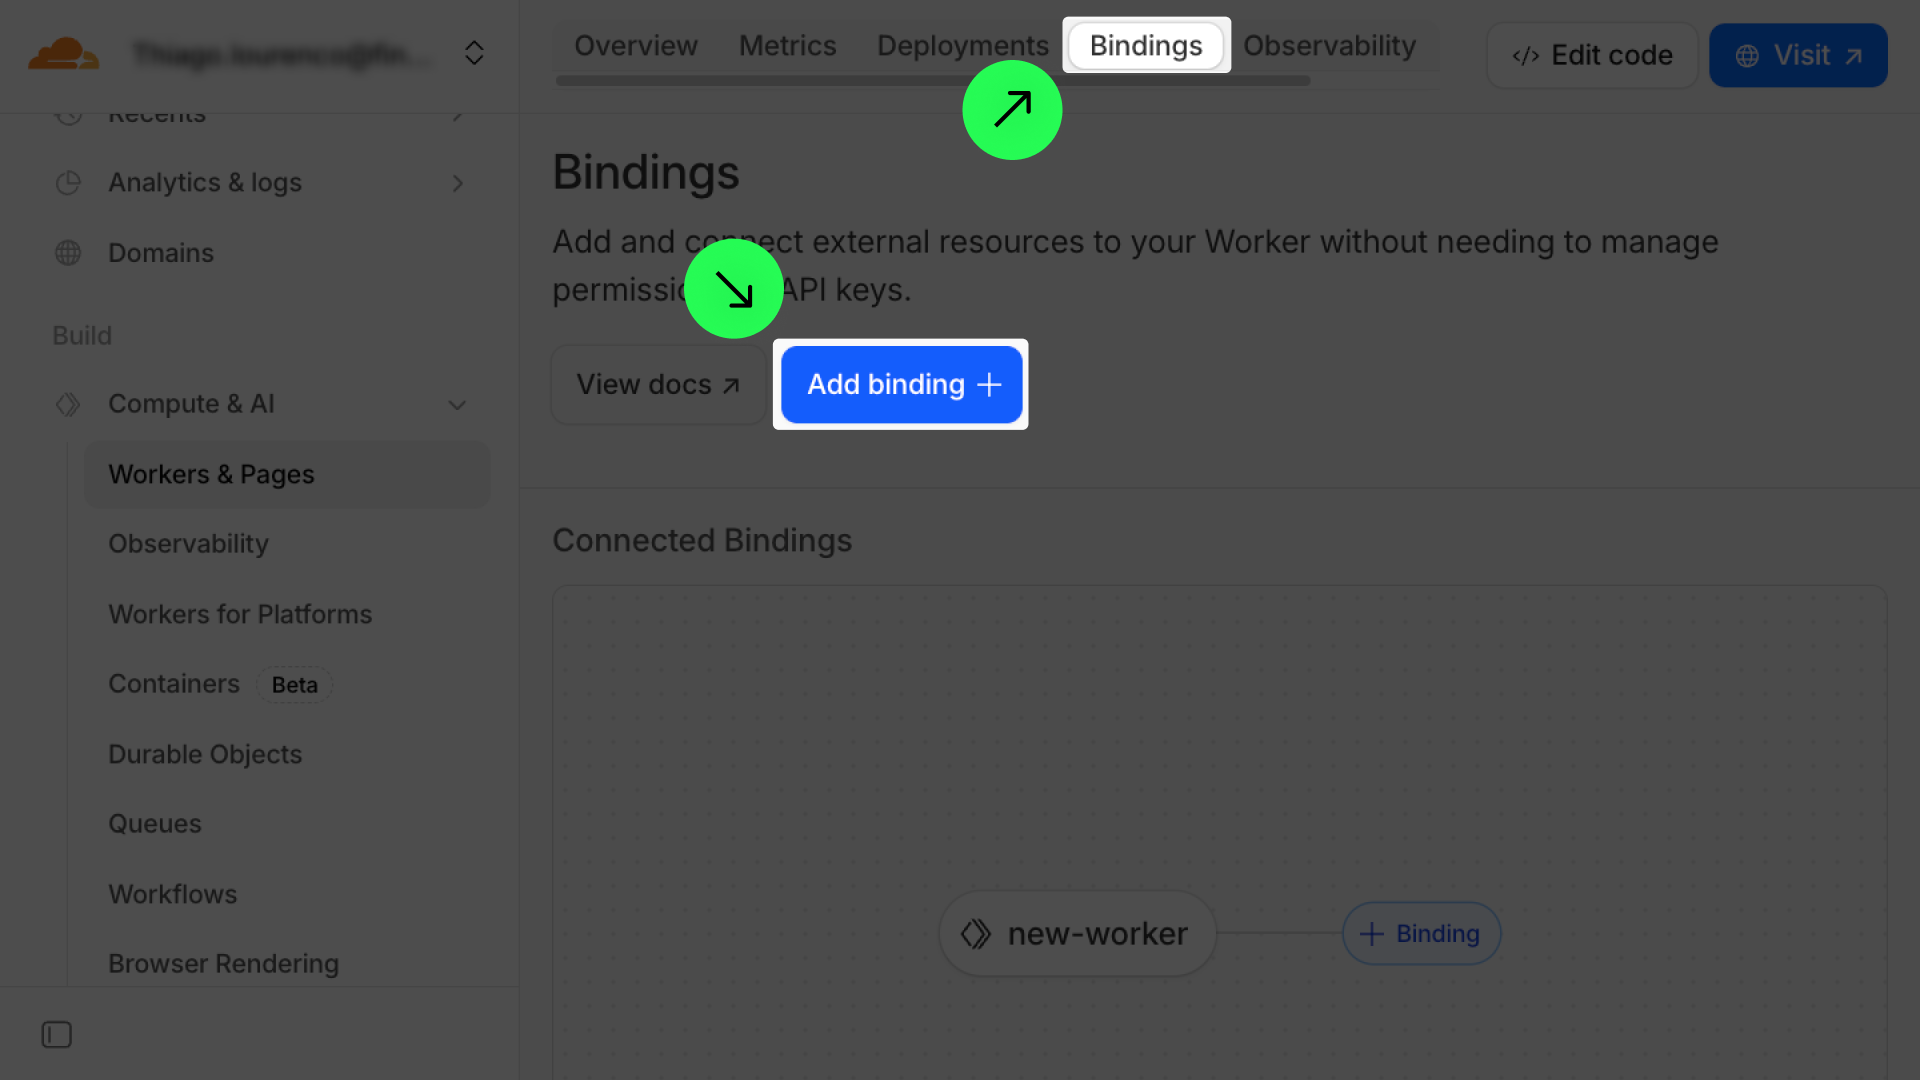Switch to the top Observability tab

(1330, 46)
